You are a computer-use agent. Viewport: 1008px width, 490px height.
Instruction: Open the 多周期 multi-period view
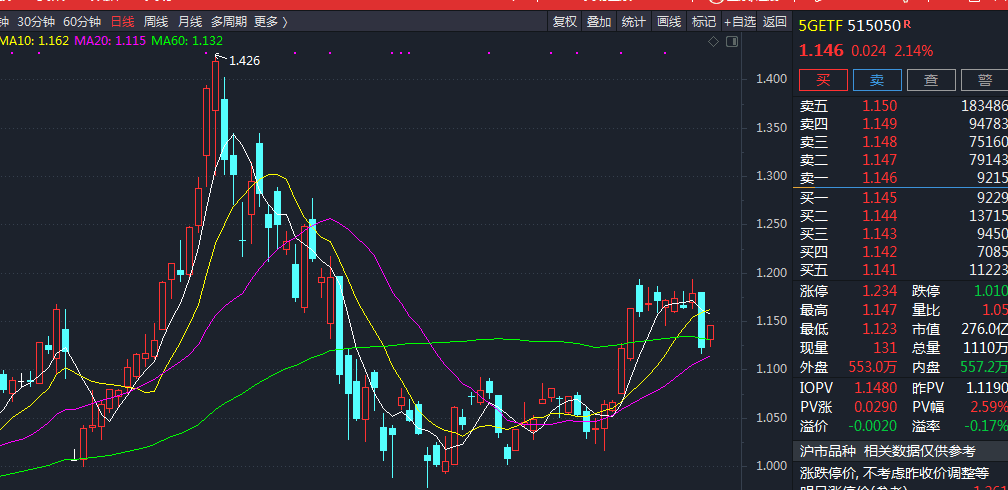coord(229,22)
